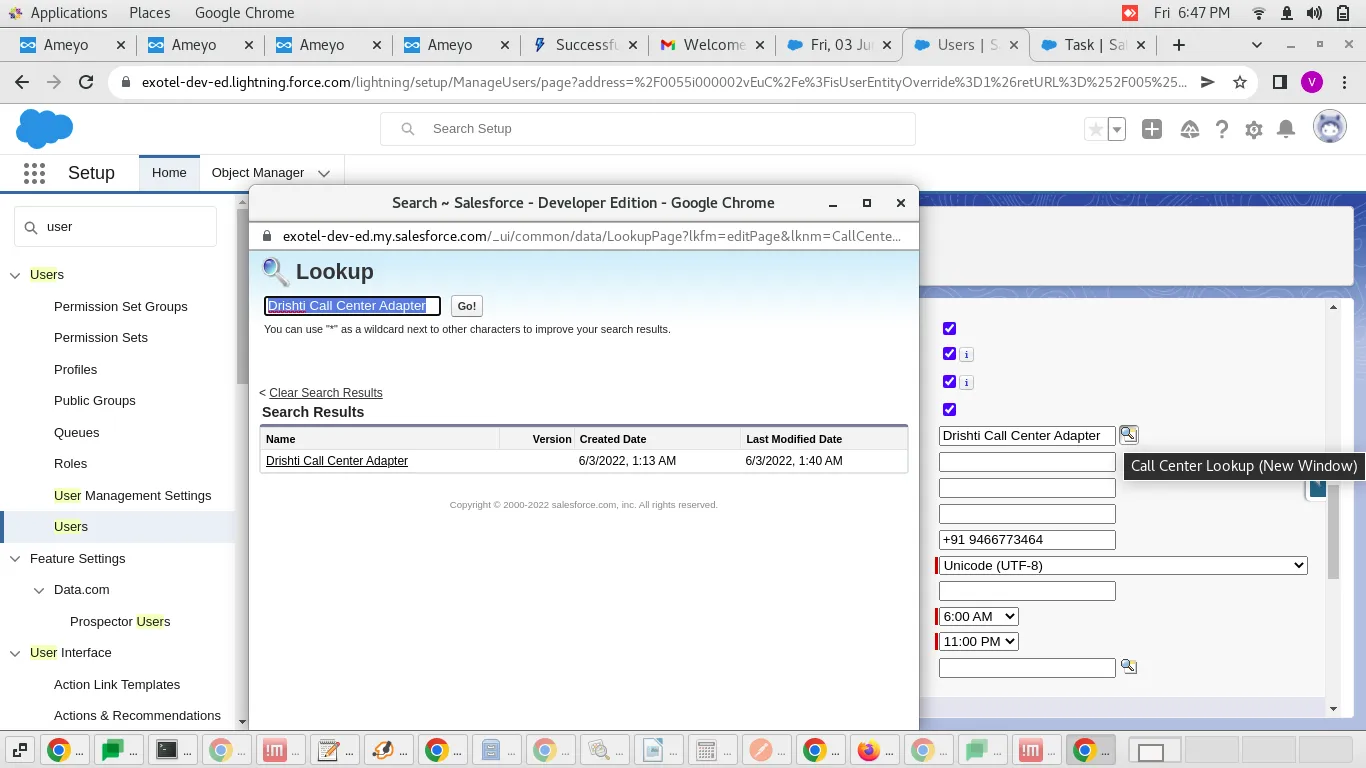Toggle the second checkbox with info icon
The height and width of the screenshot is (768, 1366).
coord(949,354)
